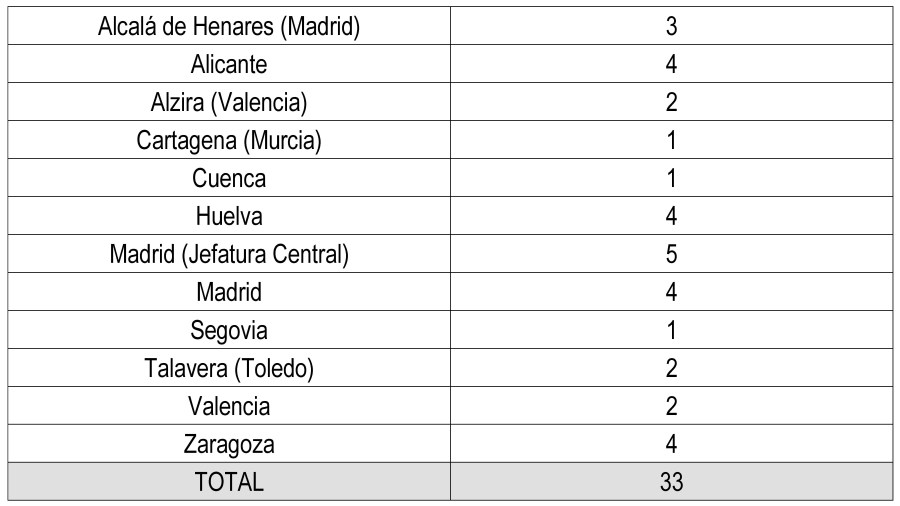This screenshot has height=506, width=900.
Task: Click the Zaragoza cell
Action: [x=229, y=444]
